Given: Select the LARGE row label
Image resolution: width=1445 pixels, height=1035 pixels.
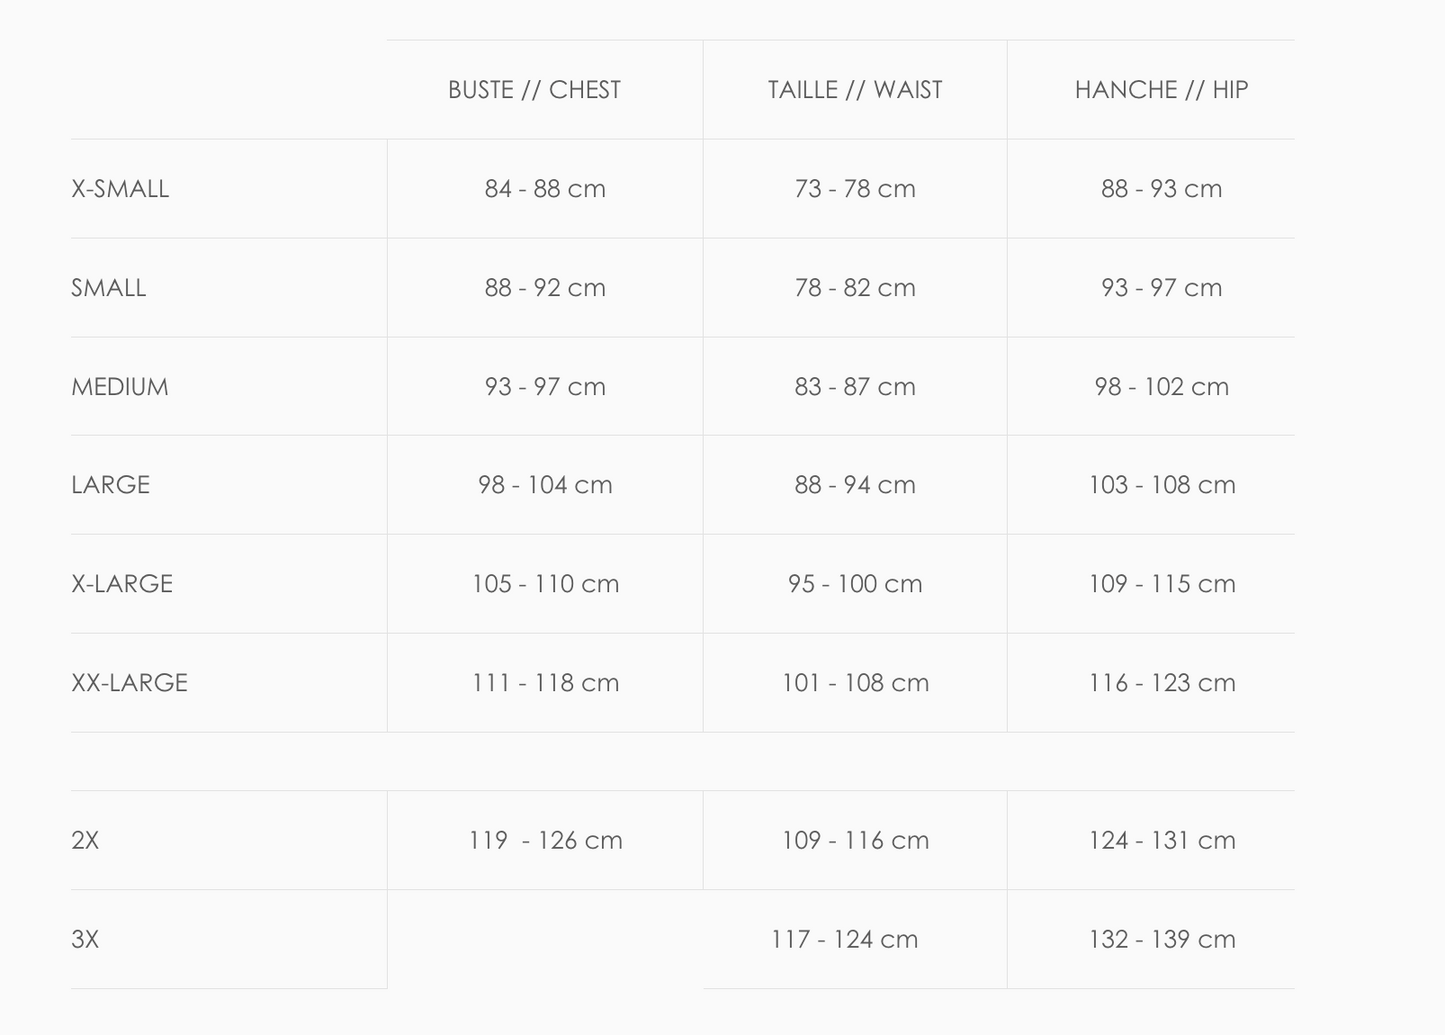Looking at the screenshot, I should pyautogui.click(x=111, y=485).
